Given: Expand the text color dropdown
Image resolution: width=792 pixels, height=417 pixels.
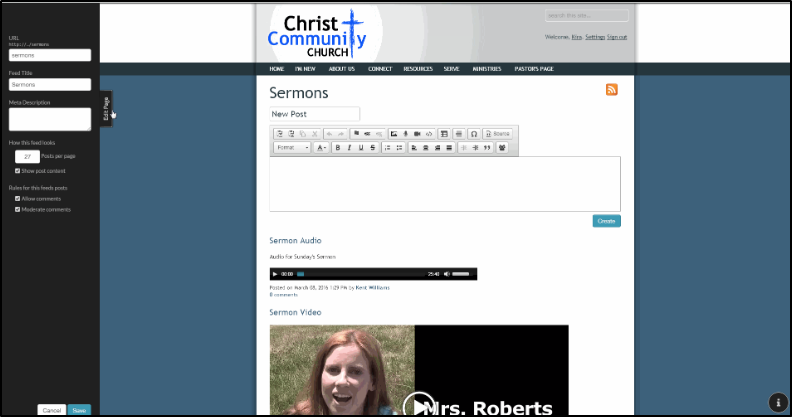Looking at the screenshot, I should click(322, 147).
